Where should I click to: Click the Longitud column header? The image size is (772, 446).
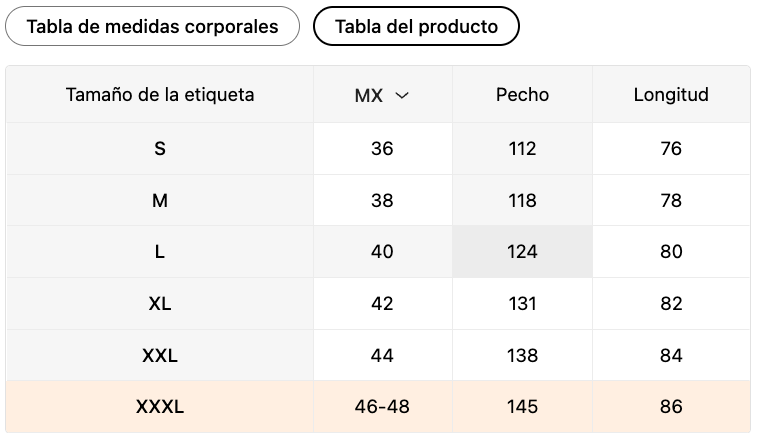671,95
